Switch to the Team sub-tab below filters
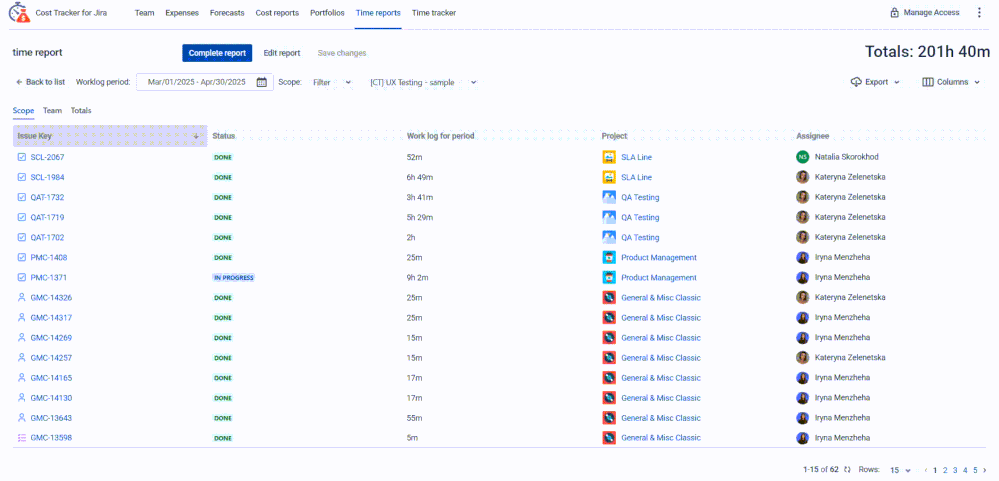This screenshot has height=481, width=999. [52, 111]
